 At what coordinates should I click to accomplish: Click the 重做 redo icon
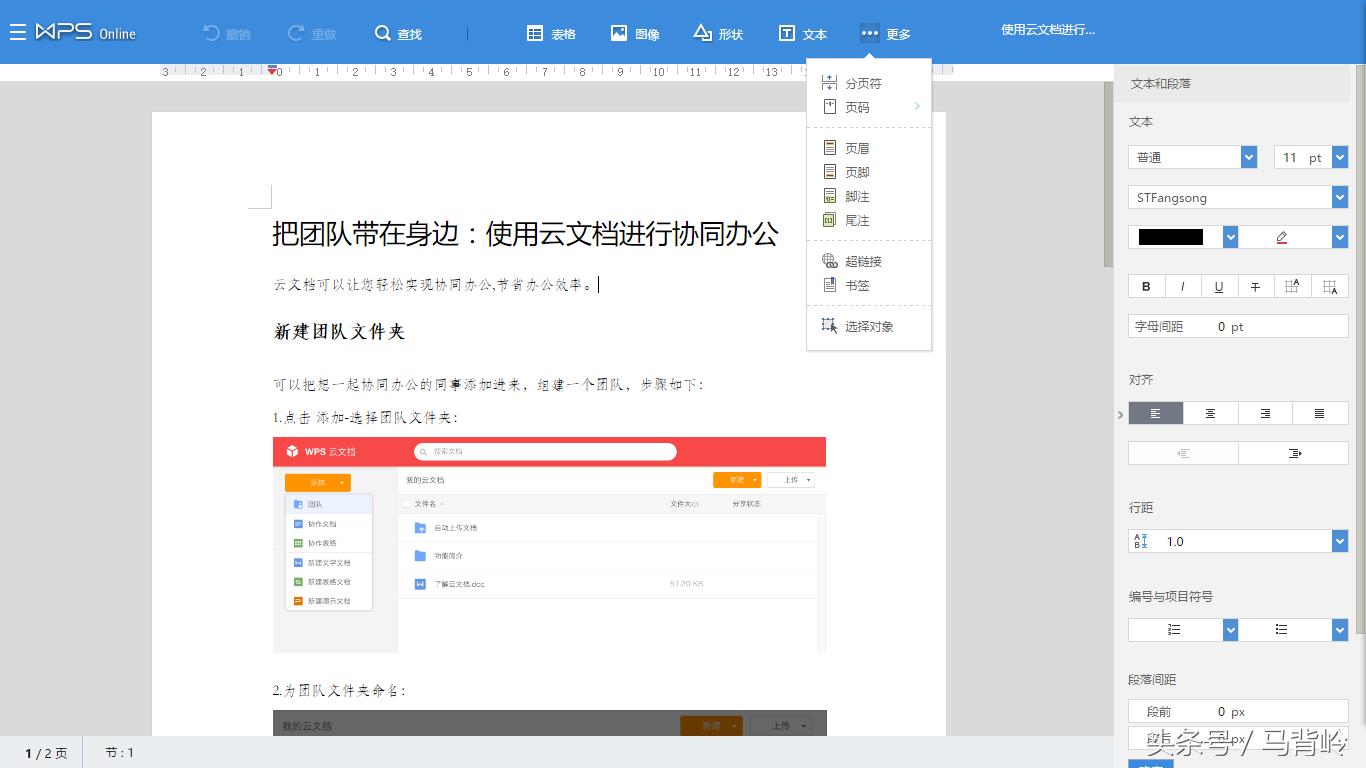tap(312, 32)
